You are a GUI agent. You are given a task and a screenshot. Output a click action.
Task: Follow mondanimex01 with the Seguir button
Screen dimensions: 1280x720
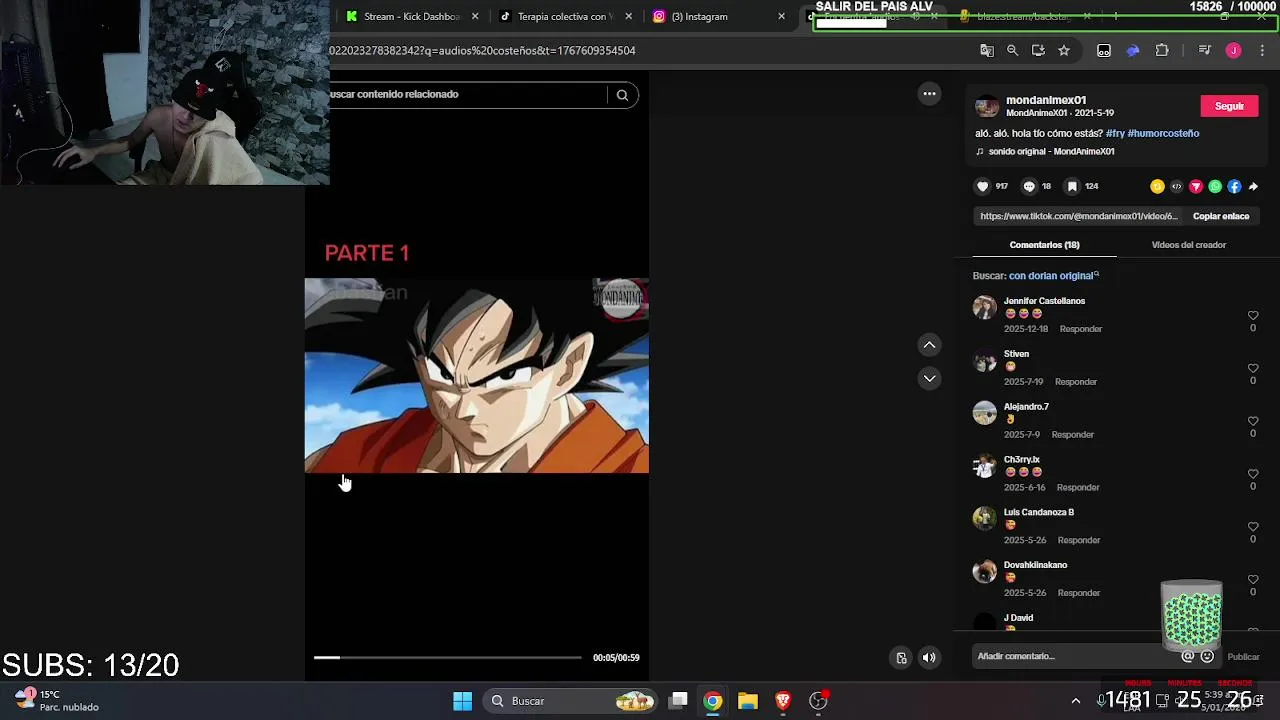pyautogui.click(x=1229, y=106)
